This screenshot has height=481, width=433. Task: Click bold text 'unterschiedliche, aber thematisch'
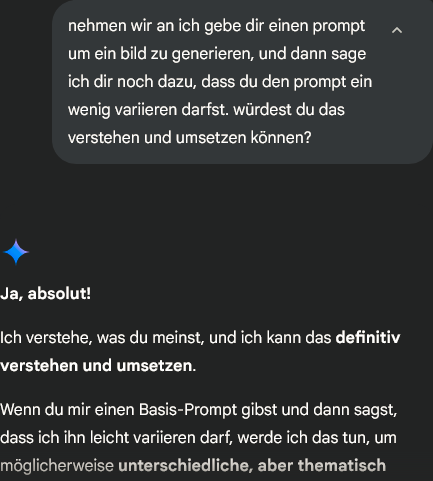coord(252,465)
